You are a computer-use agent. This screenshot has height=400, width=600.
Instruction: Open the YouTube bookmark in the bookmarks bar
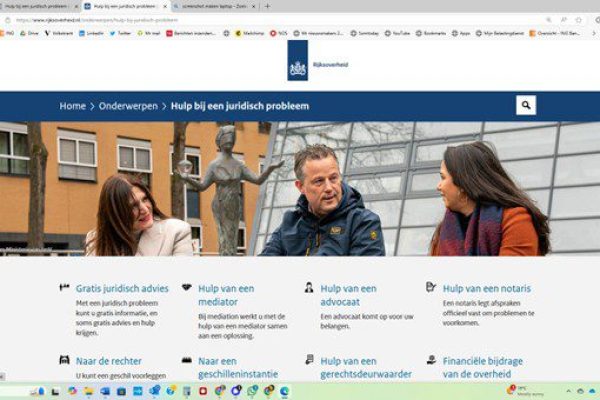pos(399,33)
